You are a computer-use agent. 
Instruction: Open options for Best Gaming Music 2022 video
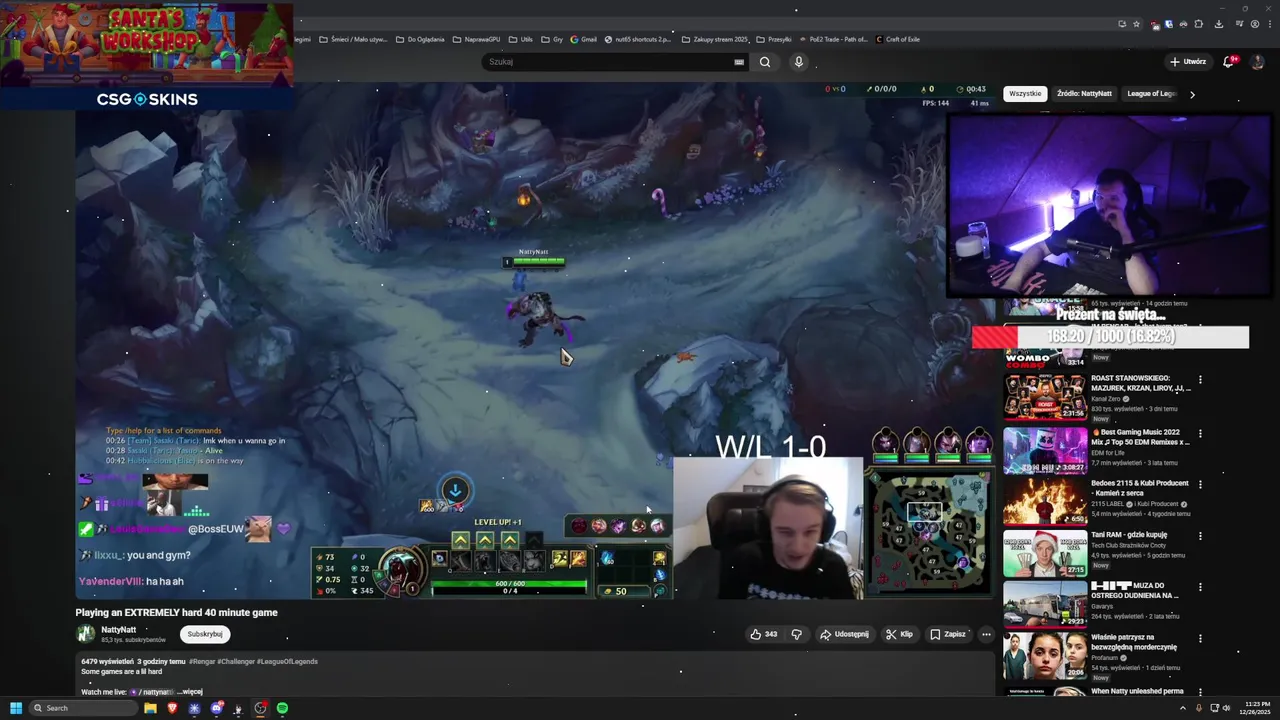pos(1200,434)
